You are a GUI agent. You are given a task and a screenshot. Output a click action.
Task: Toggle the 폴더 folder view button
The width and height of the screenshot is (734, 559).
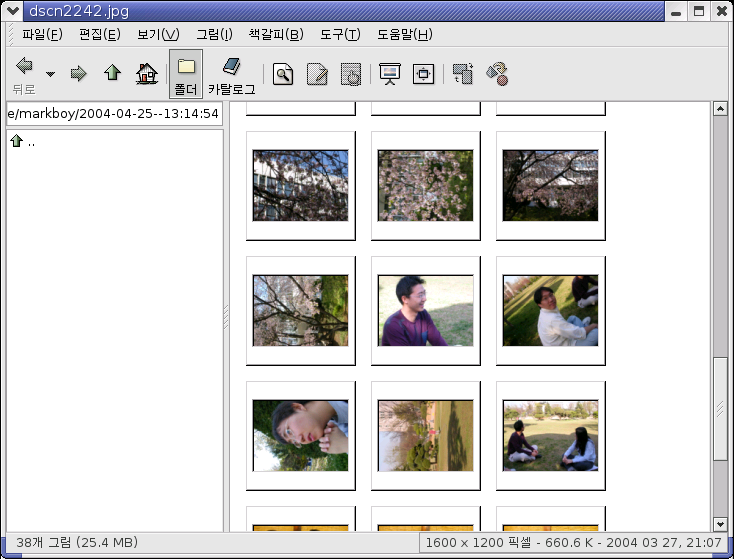[x=186, y=74]
